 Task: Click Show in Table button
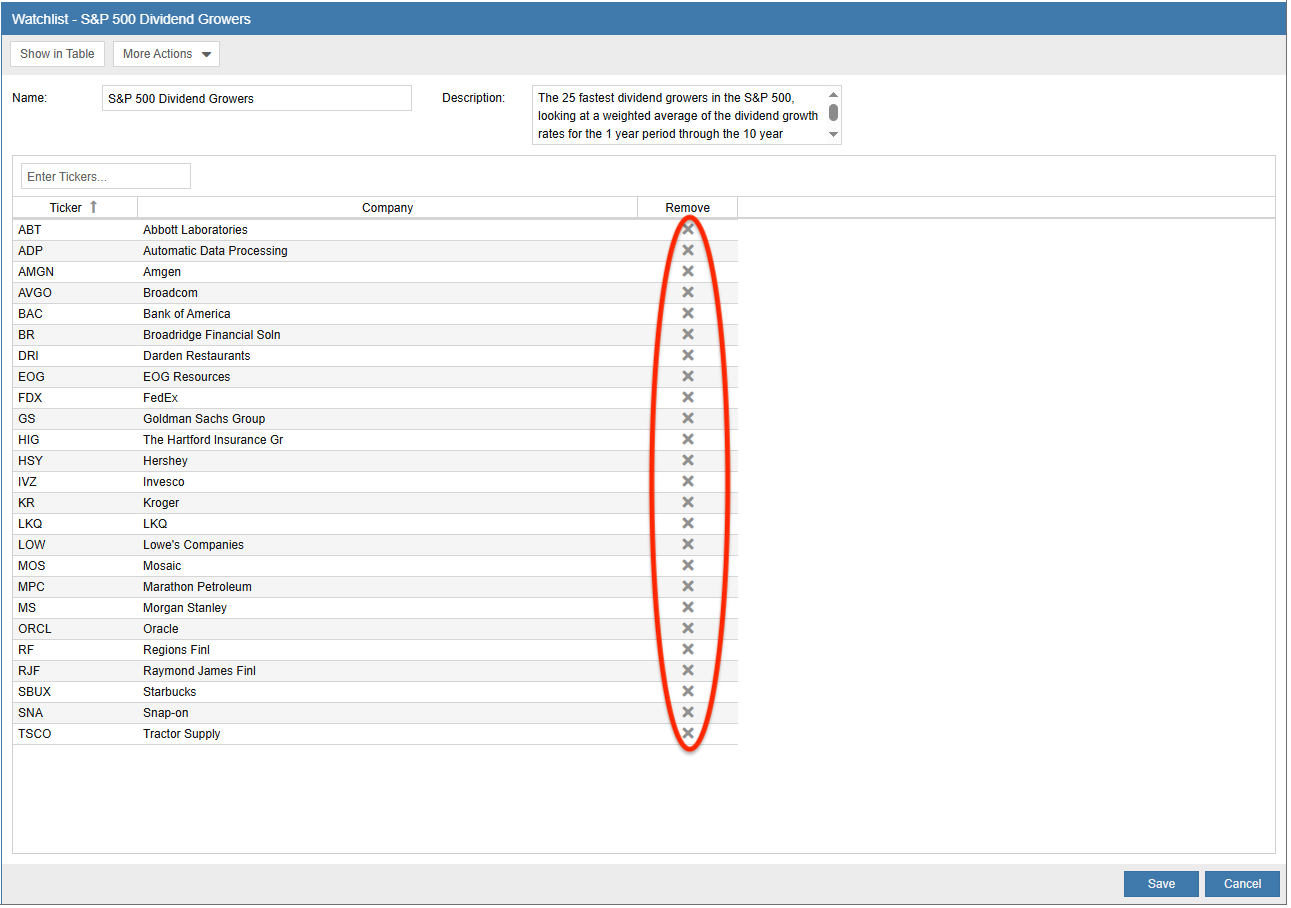click(57, 54)
